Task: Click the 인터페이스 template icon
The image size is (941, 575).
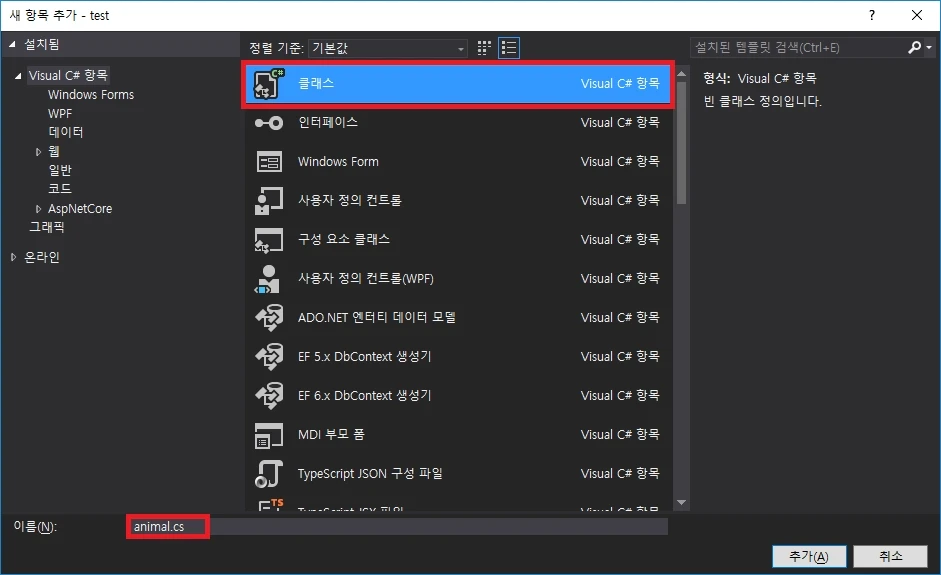Action: pos(269,123)
